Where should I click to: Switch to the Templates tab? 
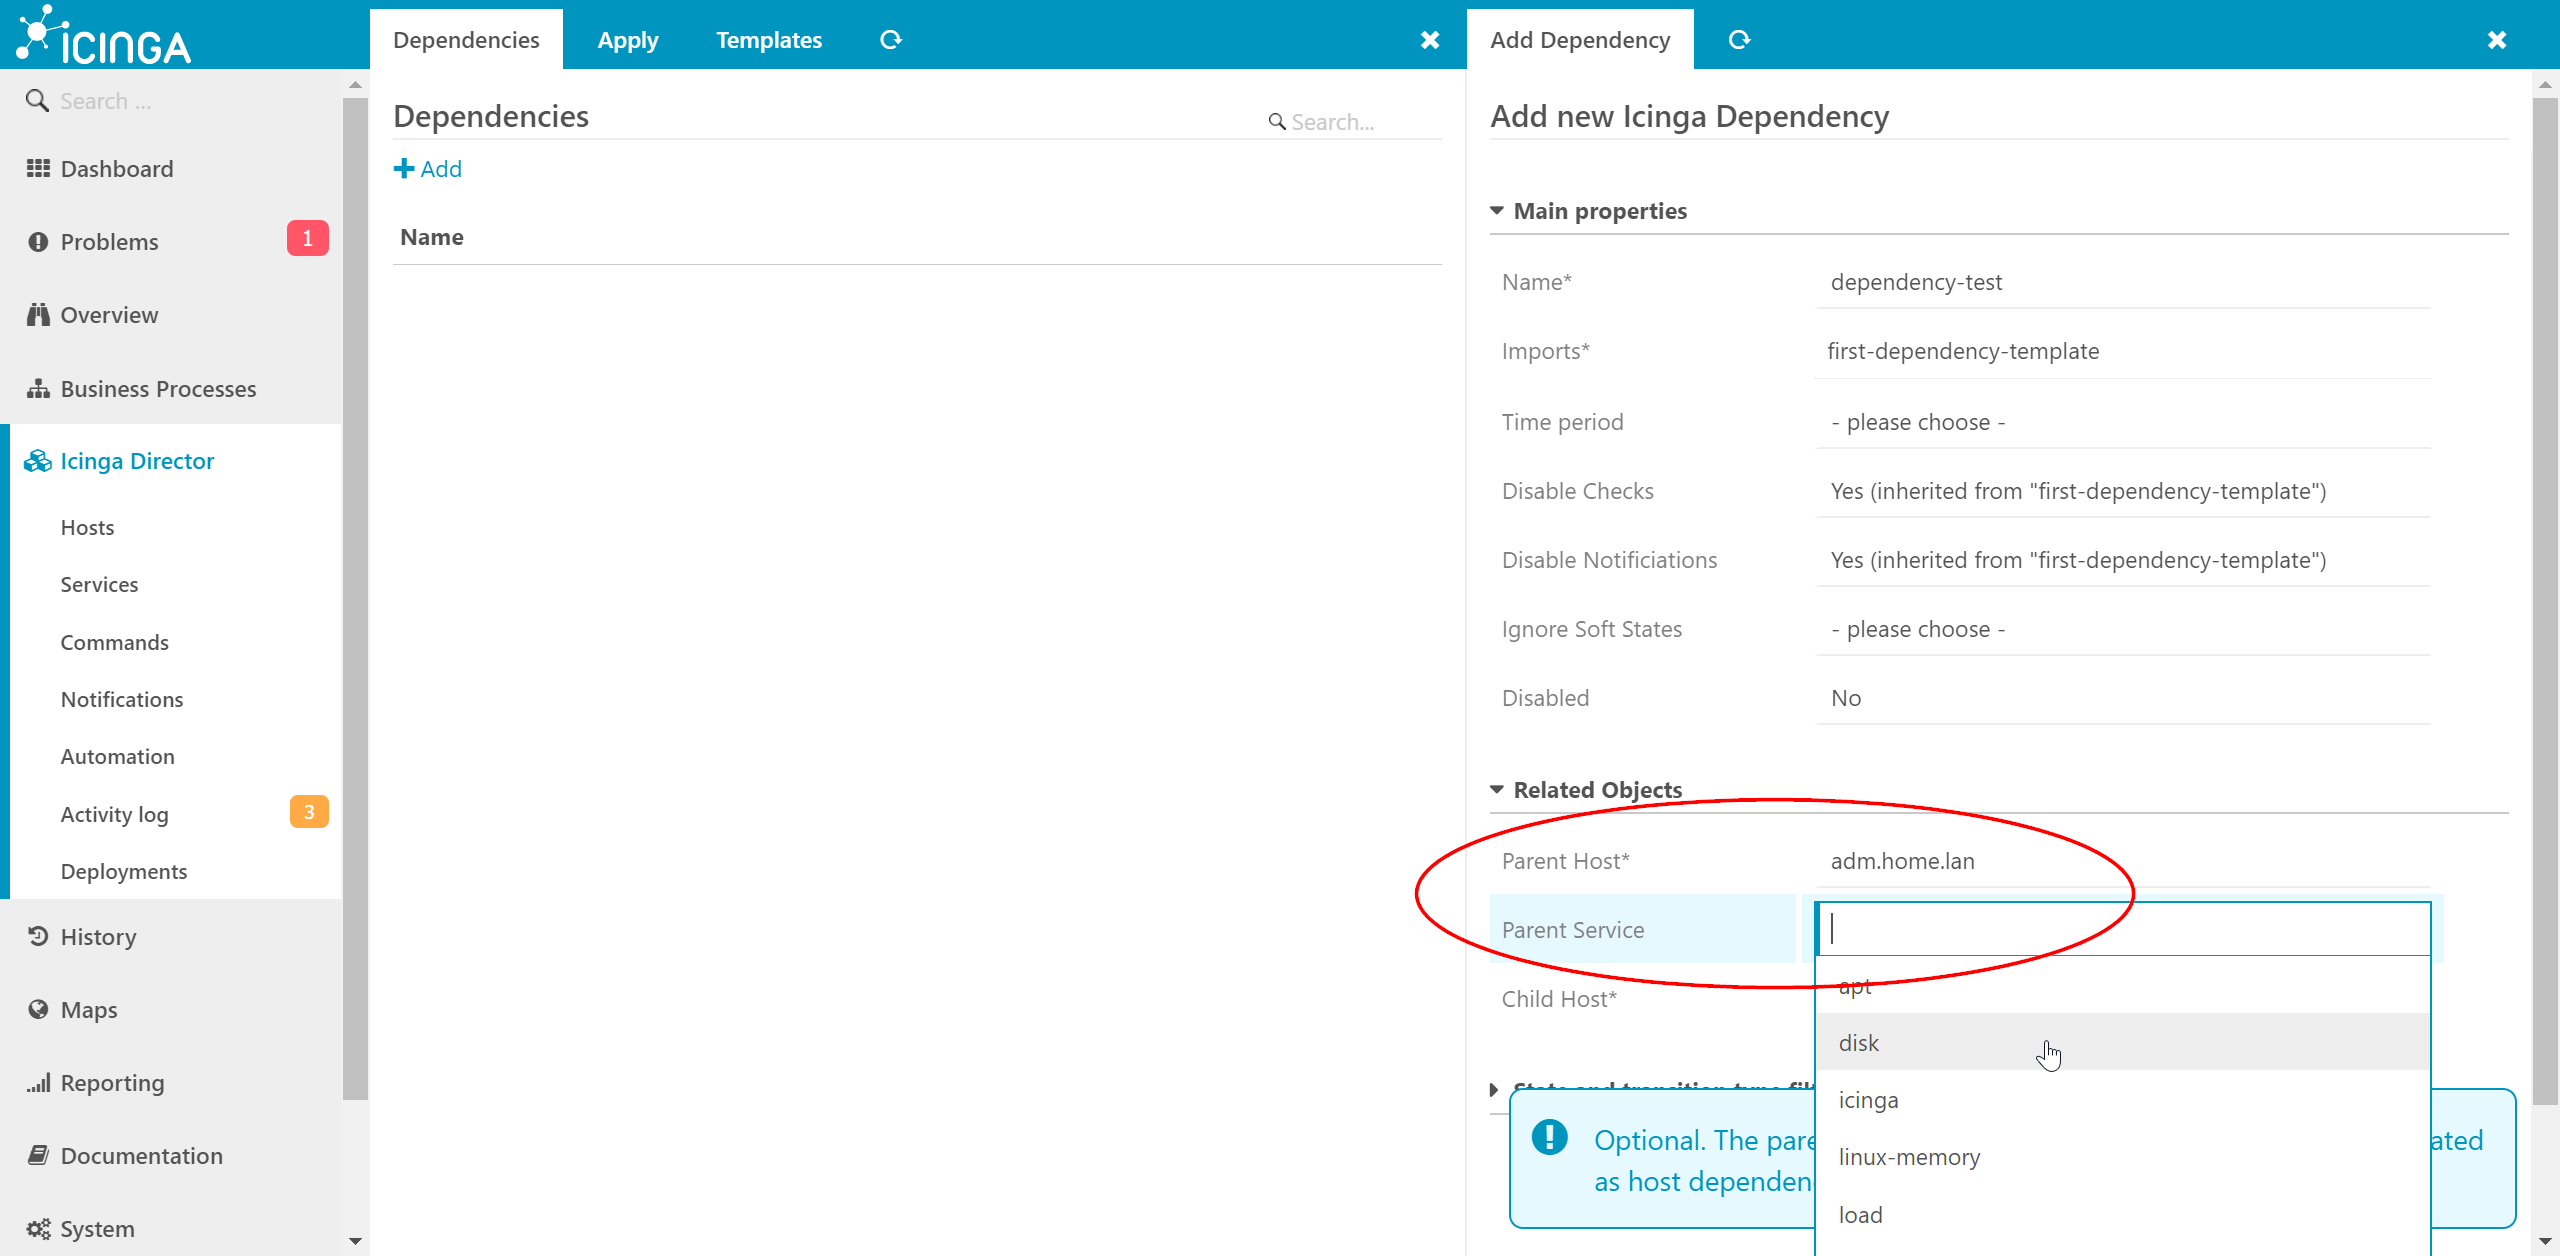click(x=769, y=40)
